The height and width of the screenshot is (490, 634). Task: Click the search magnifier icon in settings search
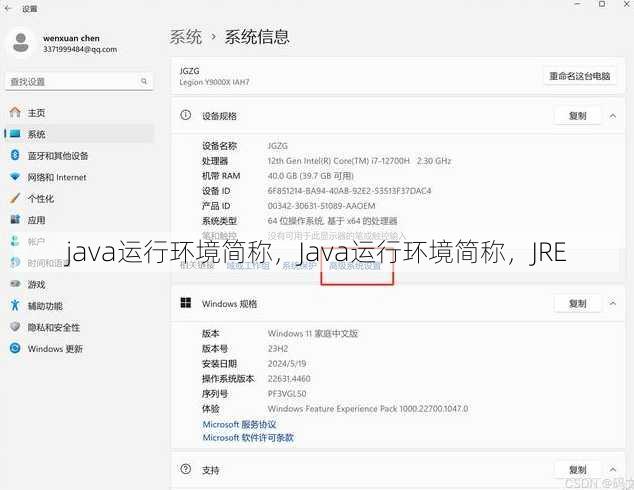point(144,81)
